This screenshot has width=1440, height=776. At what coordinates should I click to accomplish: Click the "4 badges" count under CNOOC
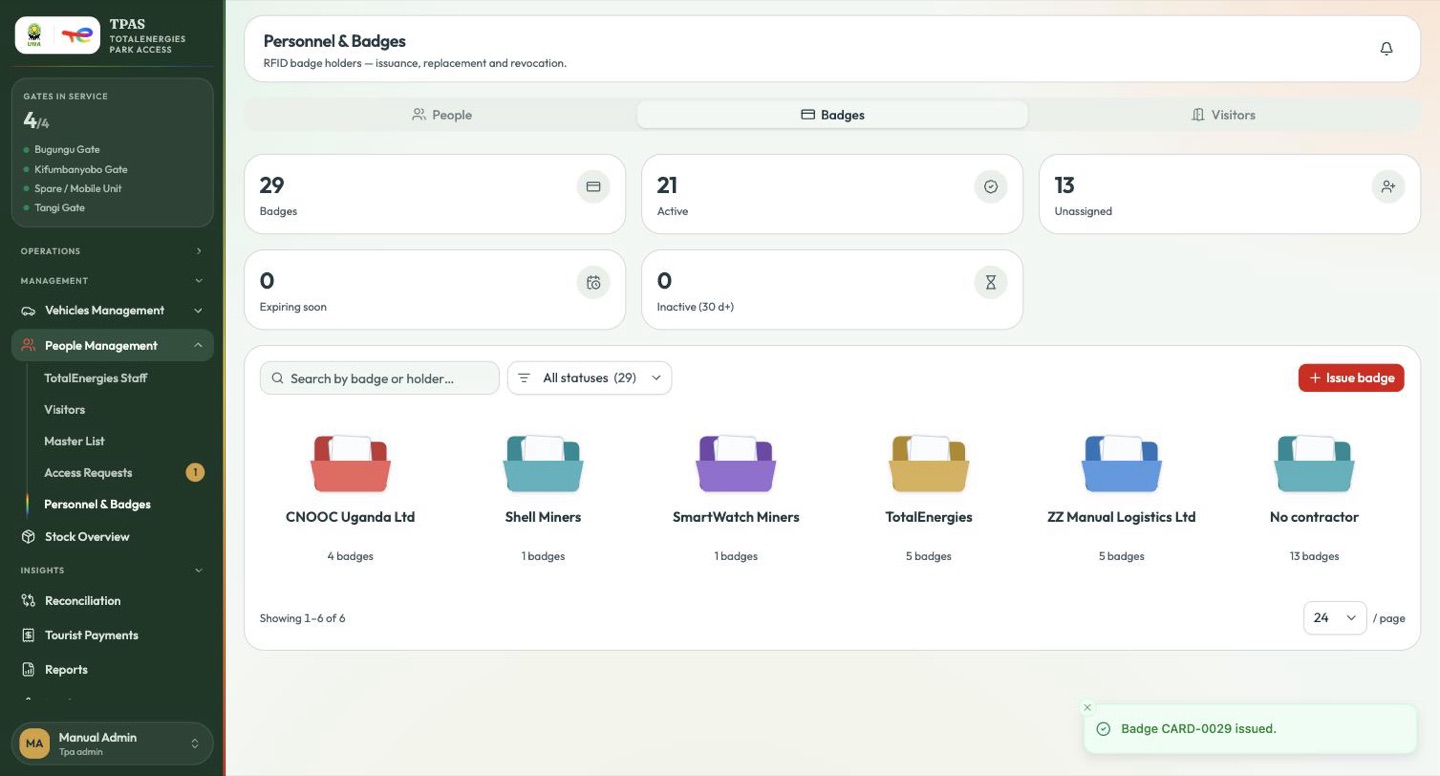[x=350, y=556]
